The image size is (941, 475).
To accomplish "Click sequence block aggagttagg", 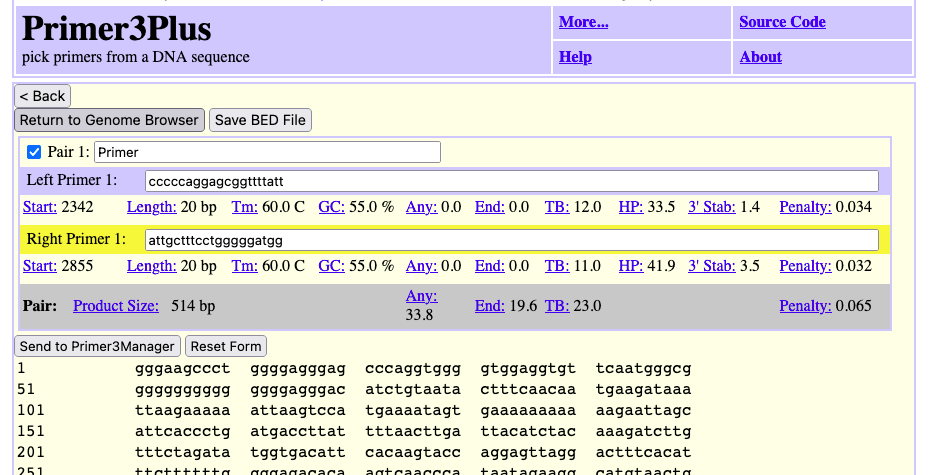I will coord(528,453).
